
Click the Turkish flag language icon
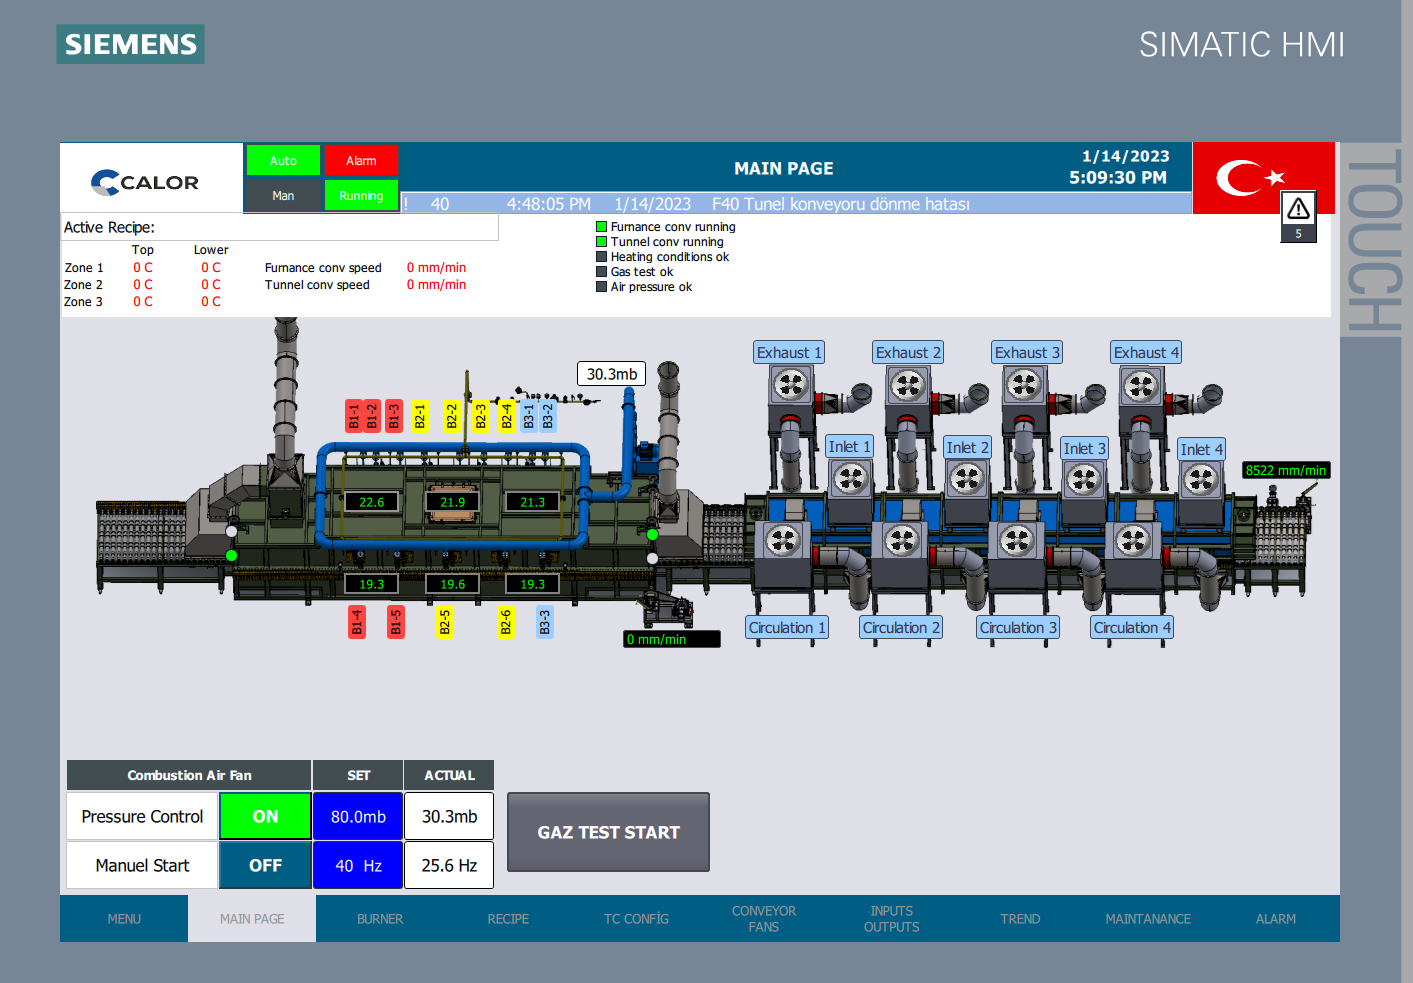click(1250, 178)
